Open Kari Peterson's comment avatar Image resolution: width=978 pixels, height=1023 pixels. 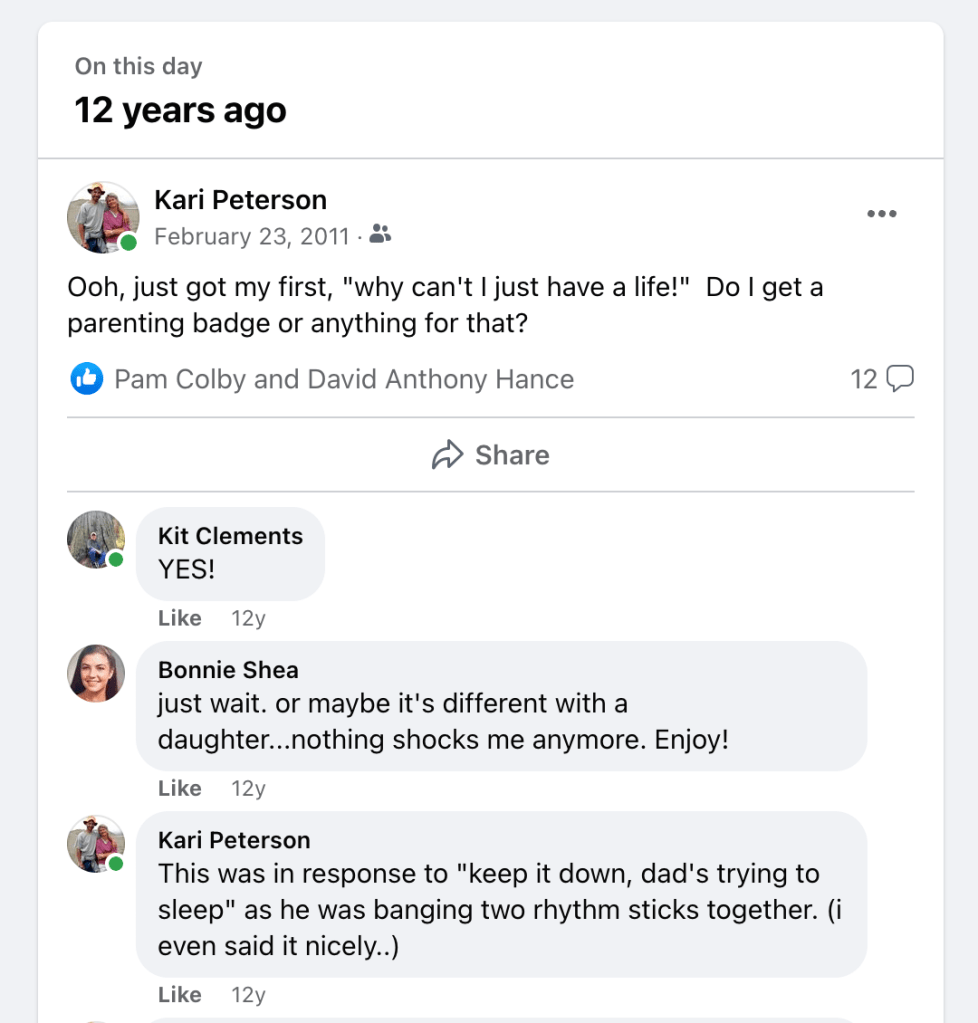tap(96, 844)
